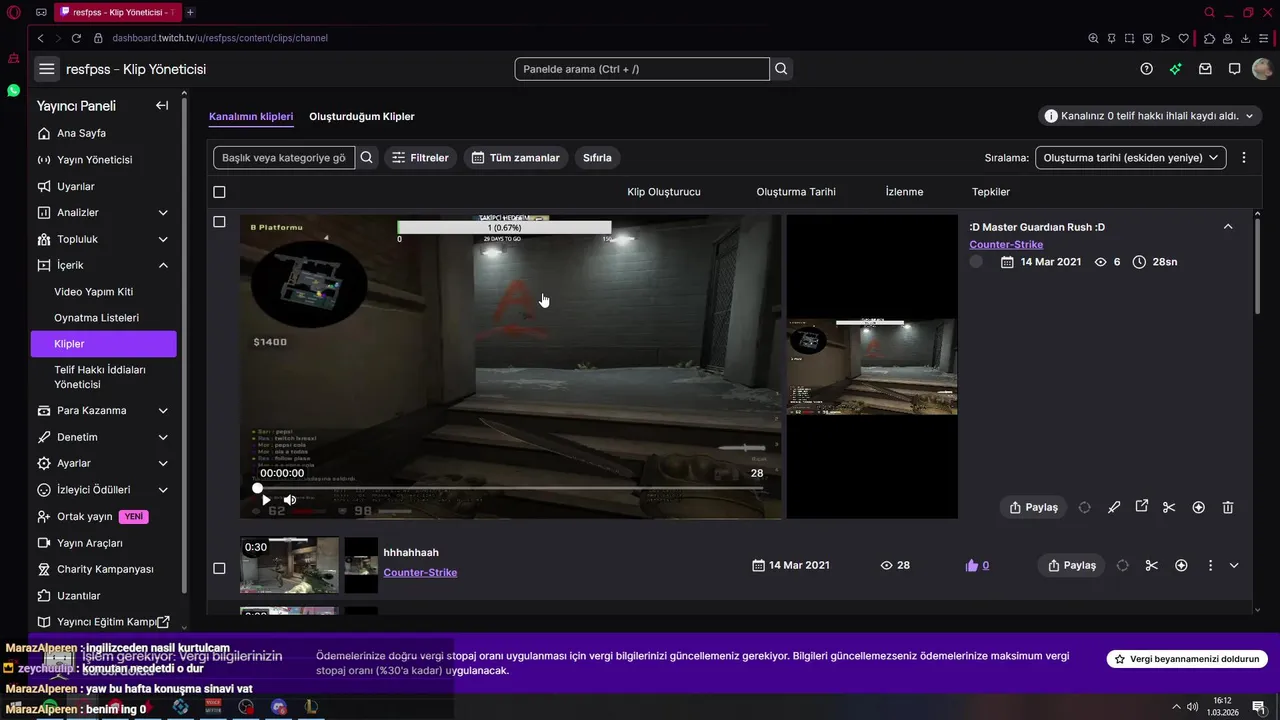
Task: Expand the hhhahhaah clip row chevron
Action: coord(1234,565)
